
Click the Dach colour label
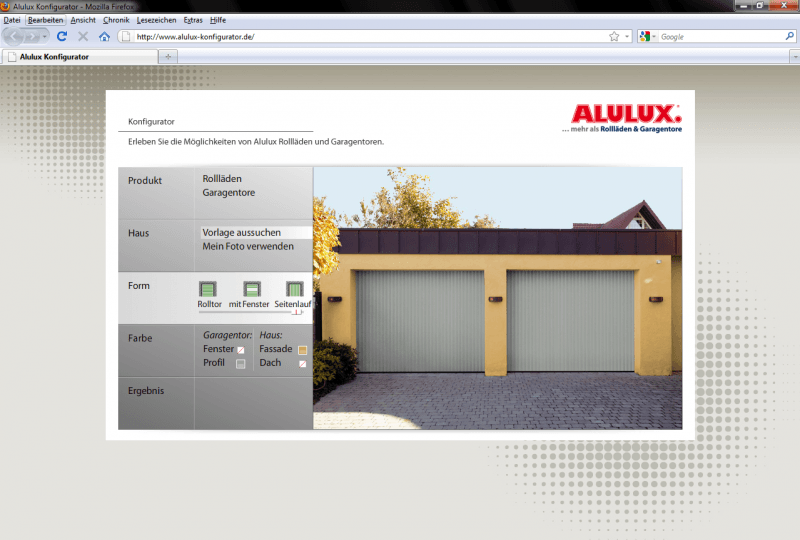tap(270, 362)
